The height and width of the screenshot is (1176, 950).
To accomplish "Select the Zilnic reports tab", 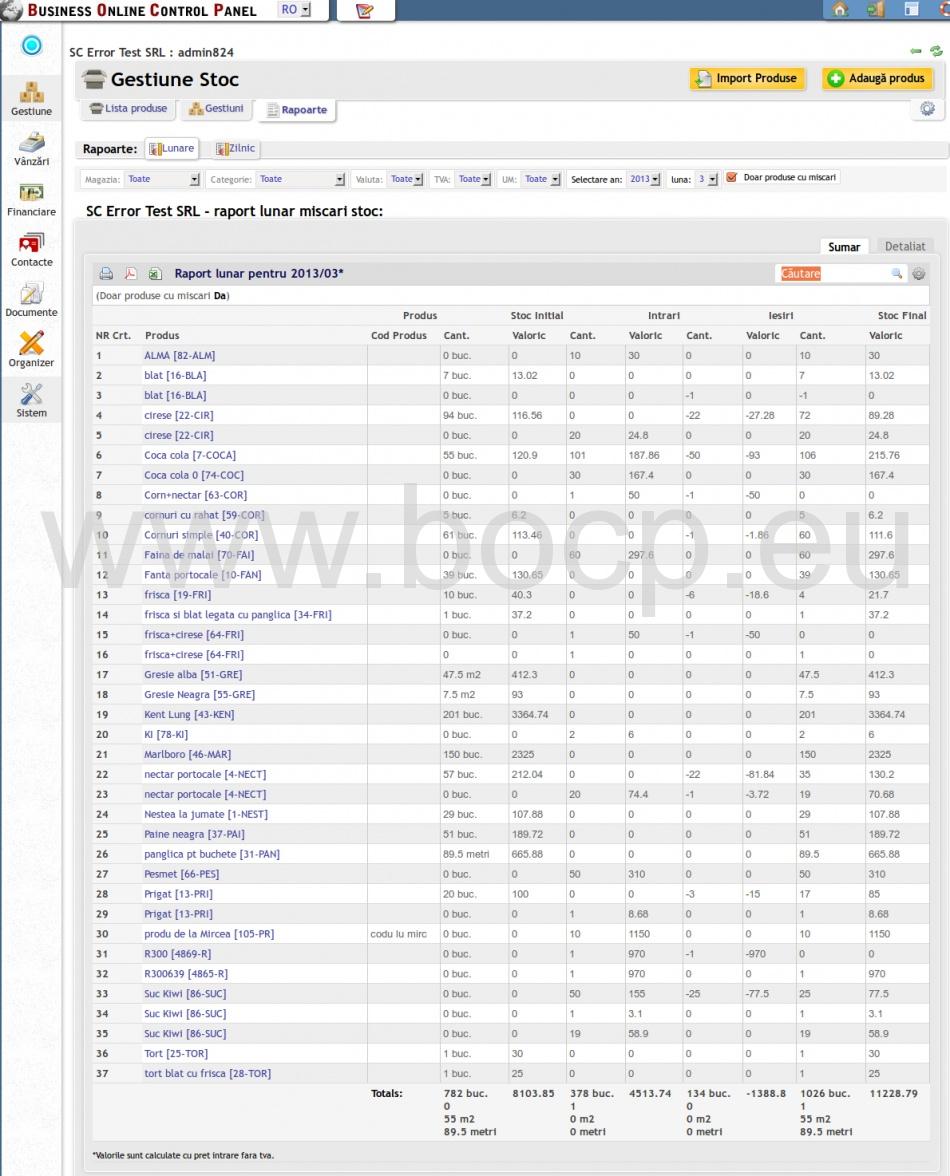I will [235, 149].
